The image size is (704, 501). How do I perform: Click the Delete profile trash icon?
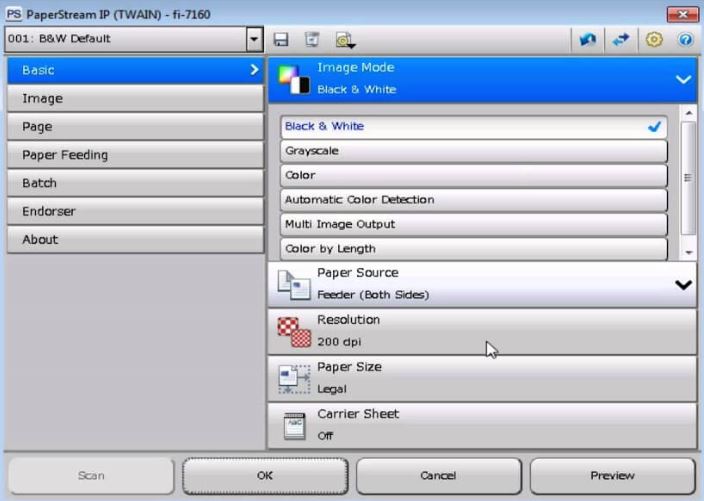pos(312,39)
